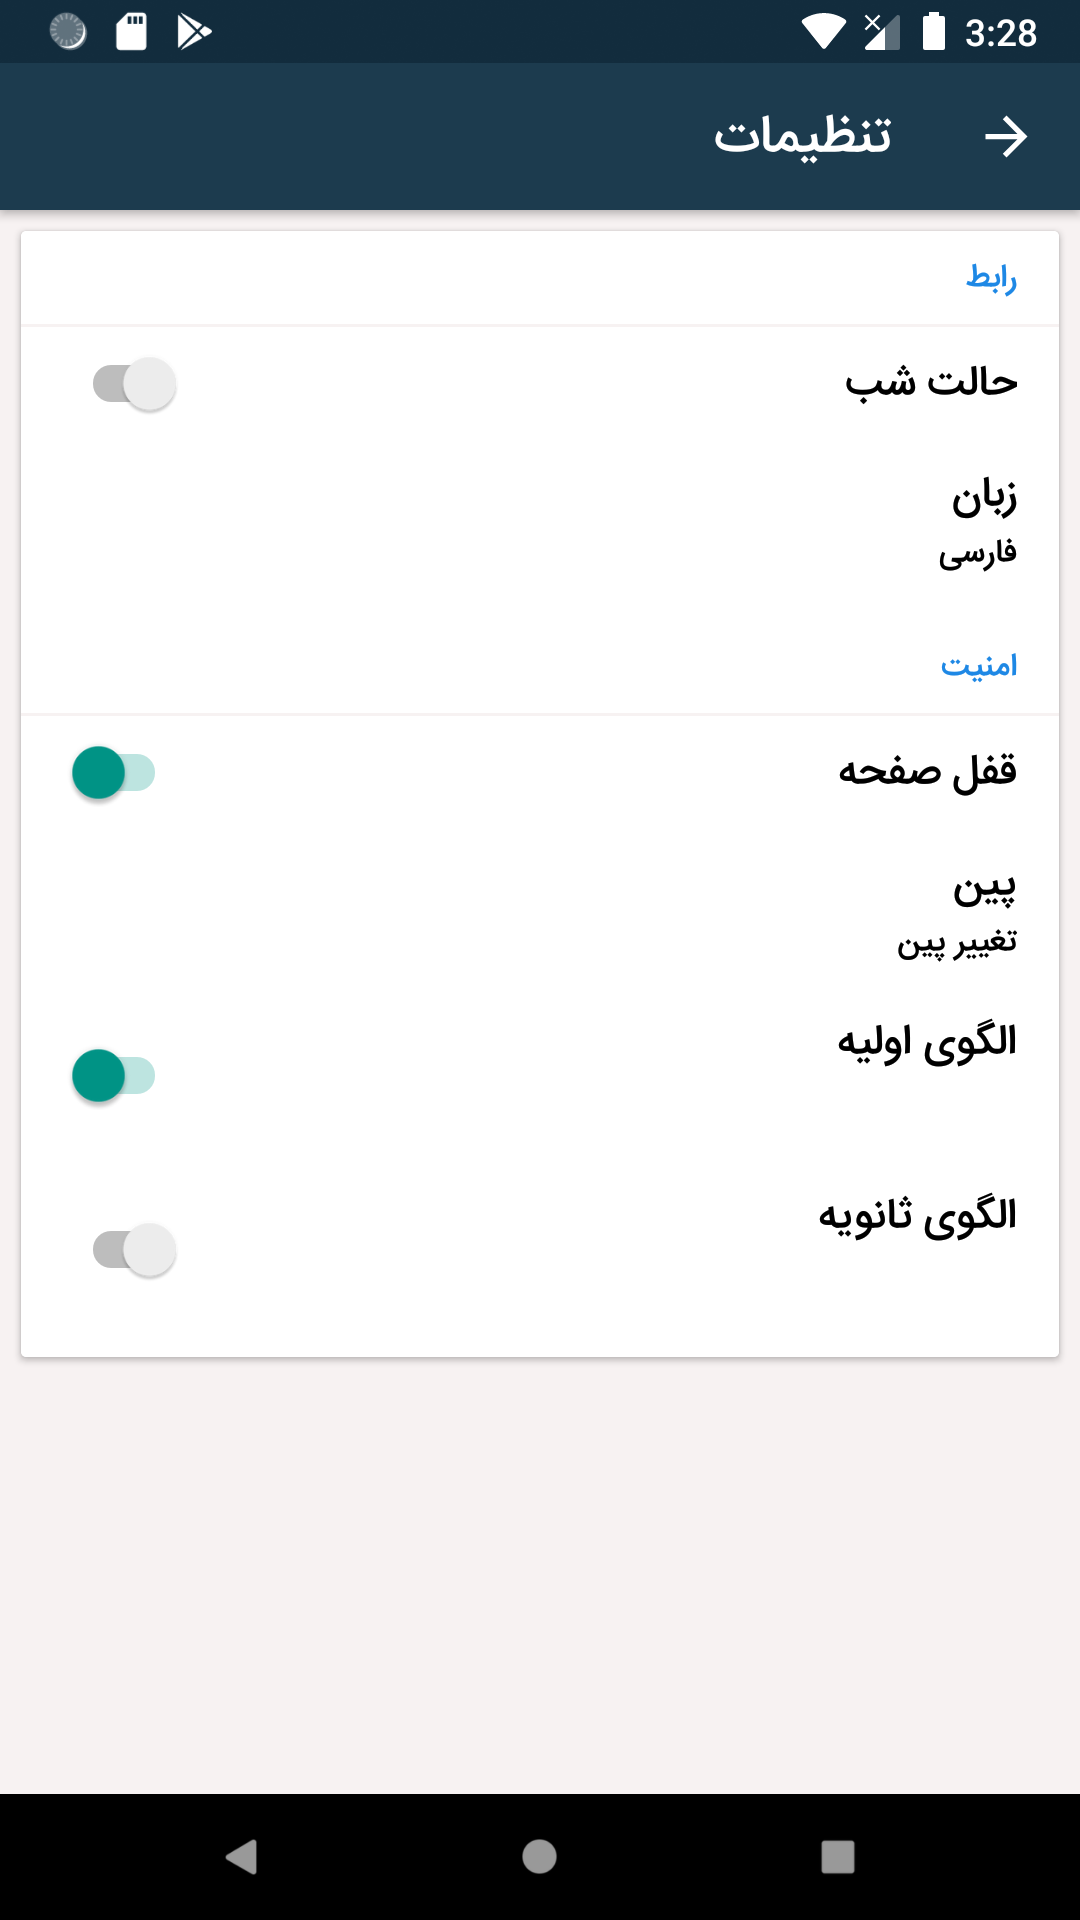Tap the Play Store notification icon
The width and height of the screenshot is (1080, 1920).
pos(194,32)
